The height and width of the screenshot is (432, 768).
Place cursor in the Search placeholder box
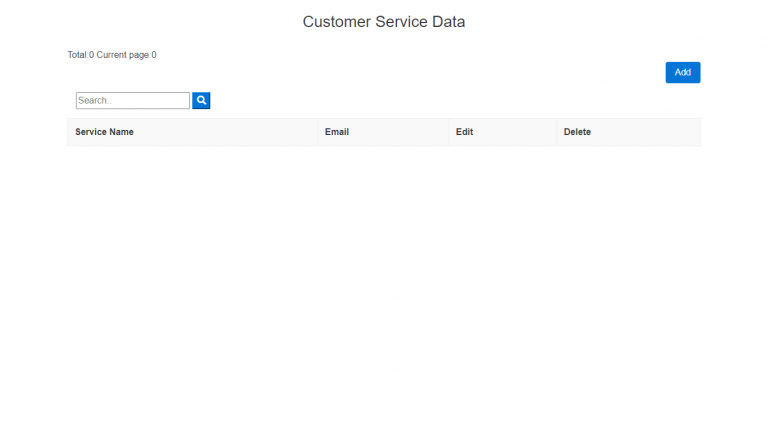tap(132, 101)
